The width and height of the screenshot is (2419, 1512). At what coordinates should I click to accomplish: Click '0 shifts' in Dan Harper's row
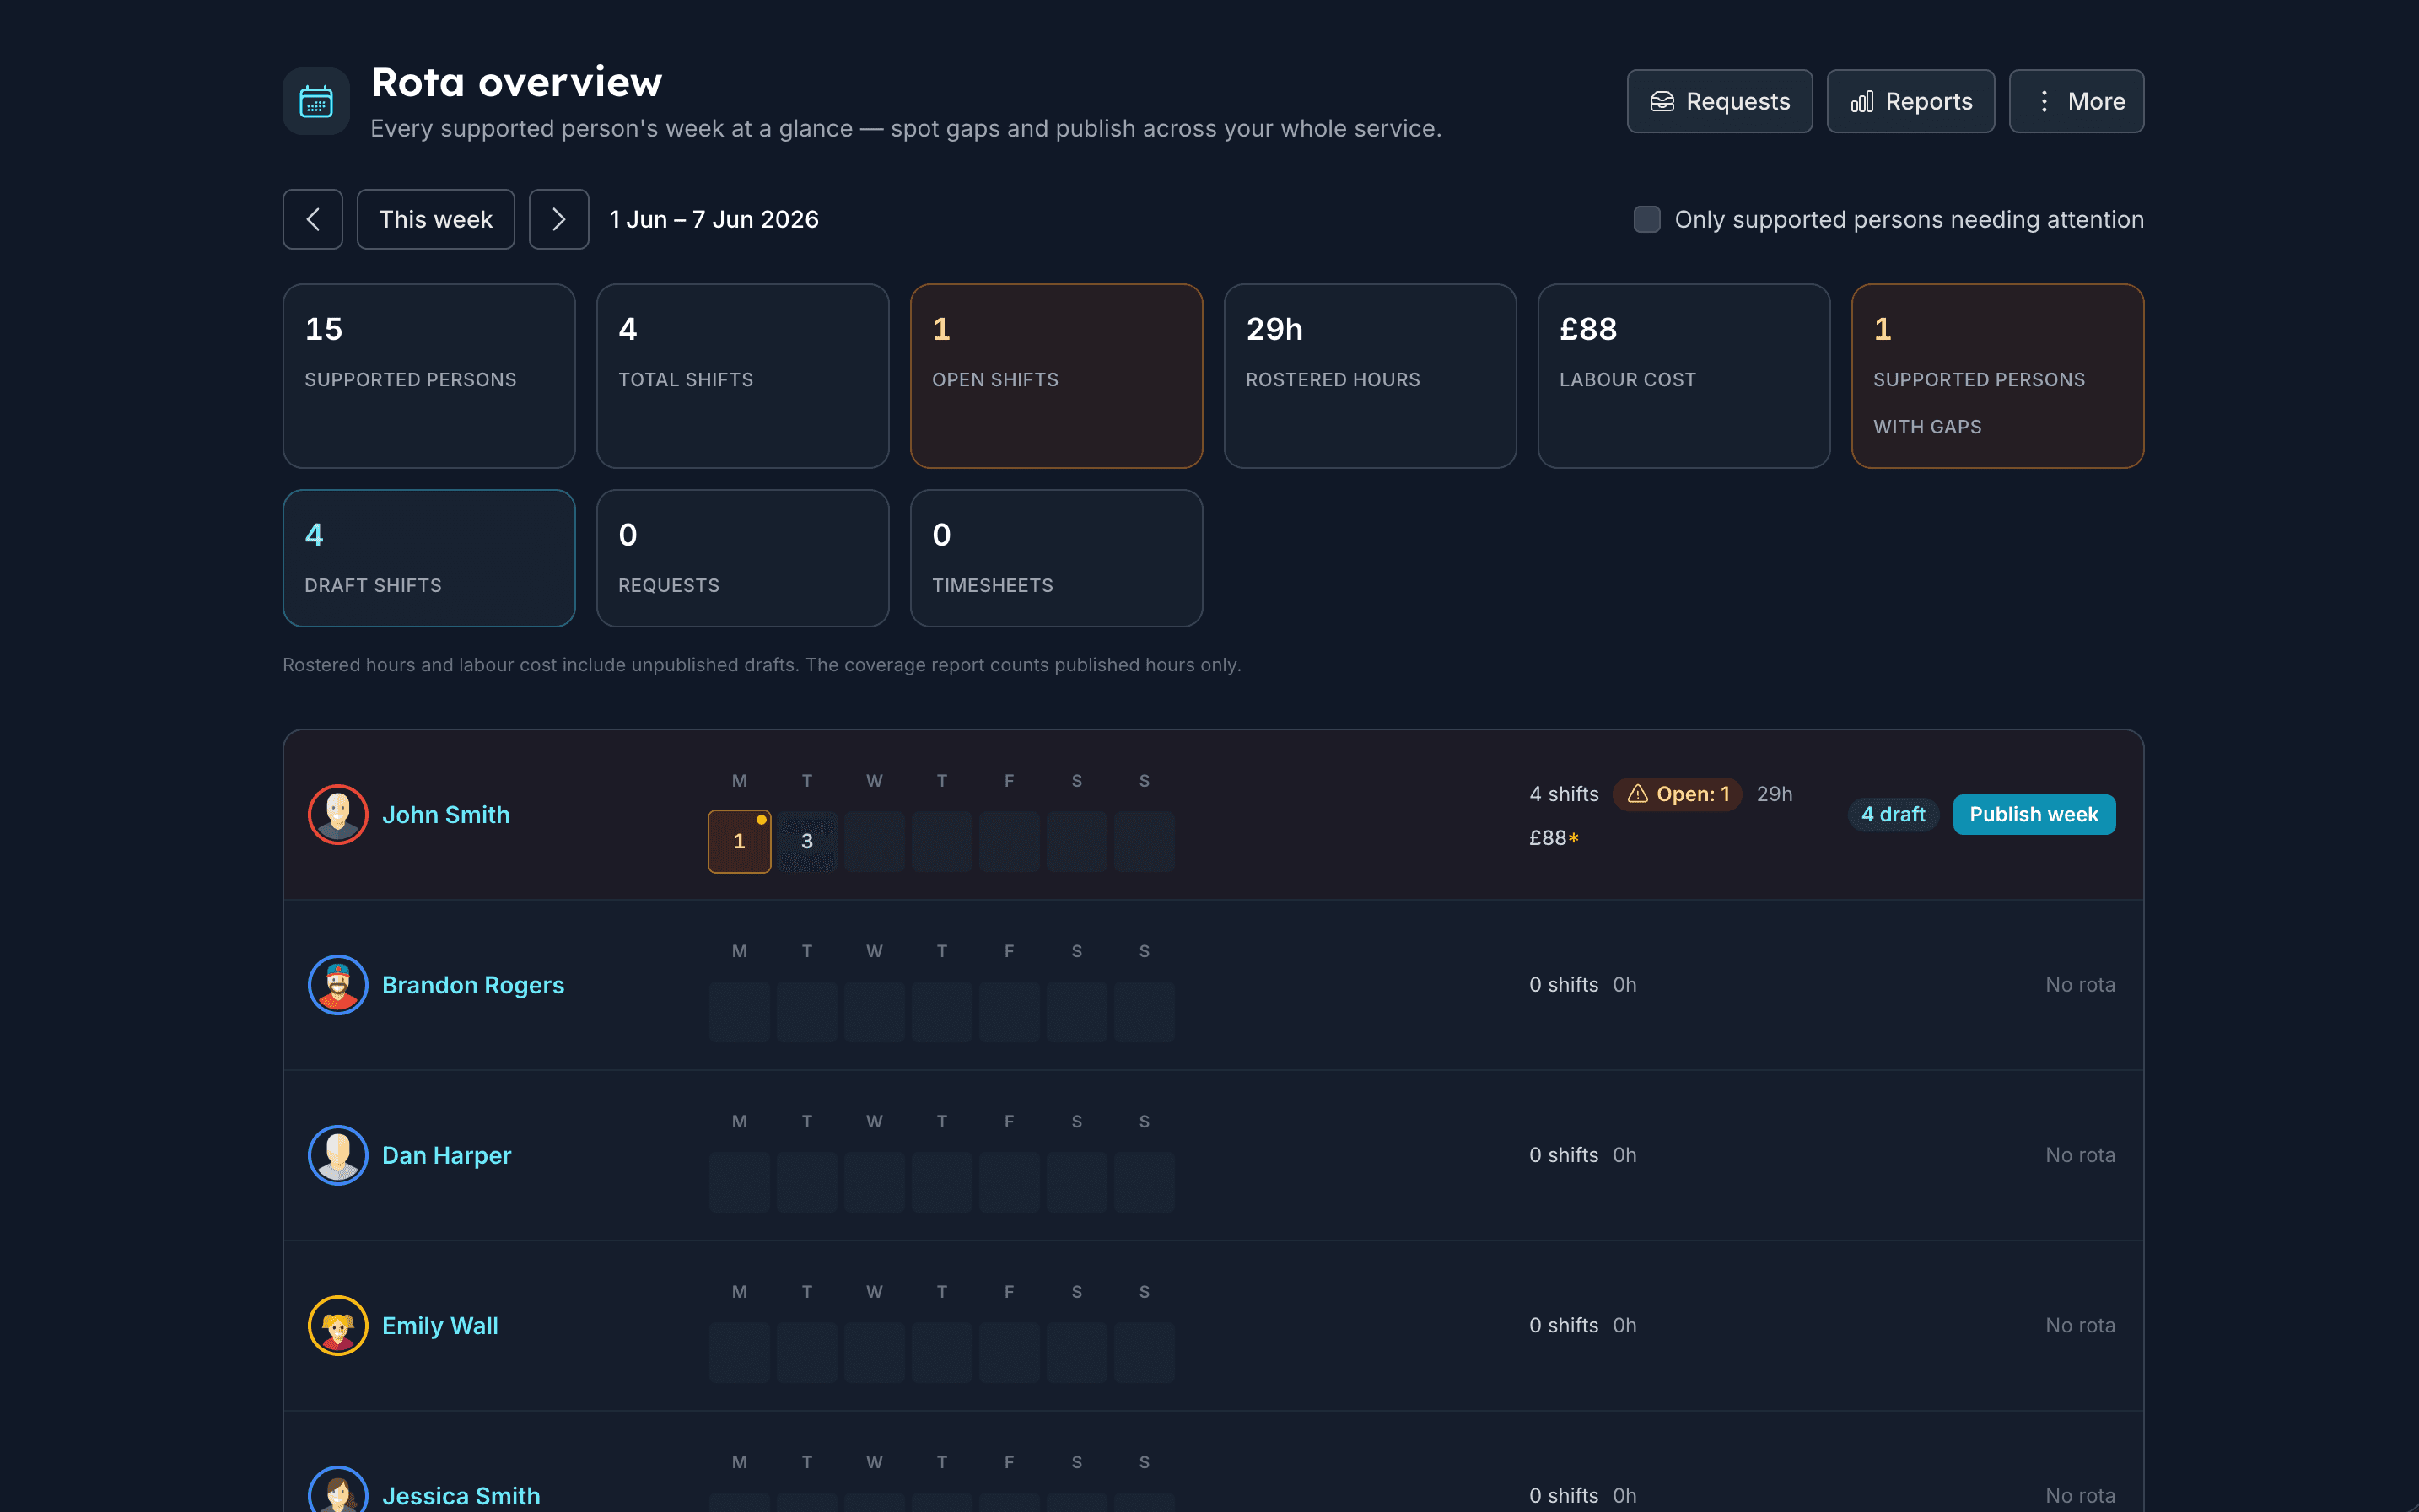[x=1564, y=1155]
